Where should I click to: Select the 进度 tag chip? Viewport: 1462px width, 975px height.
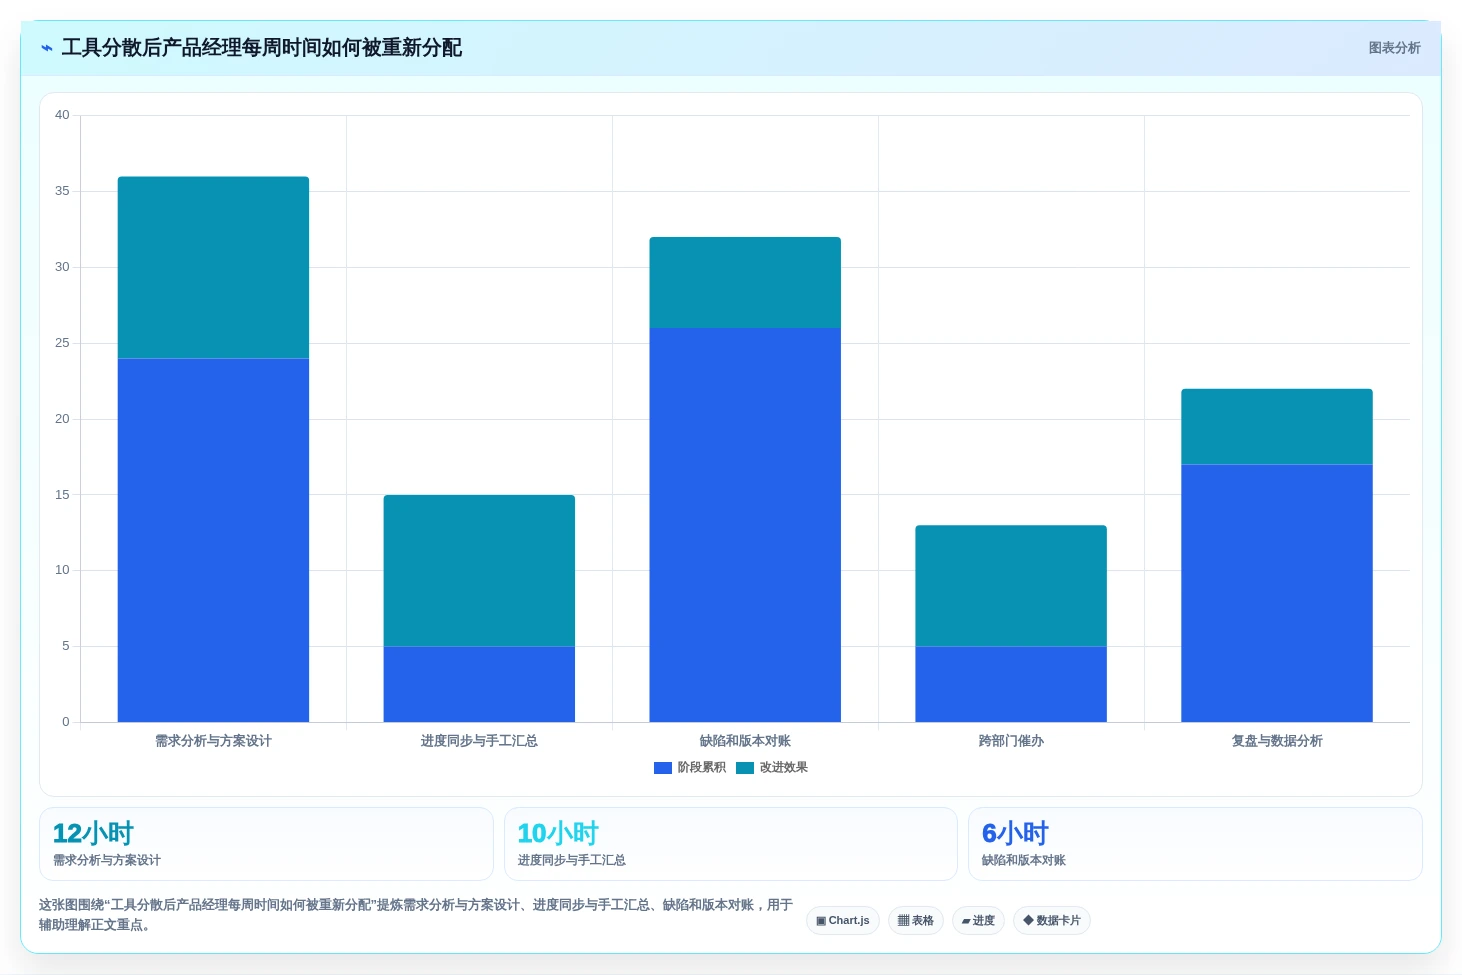978,921
